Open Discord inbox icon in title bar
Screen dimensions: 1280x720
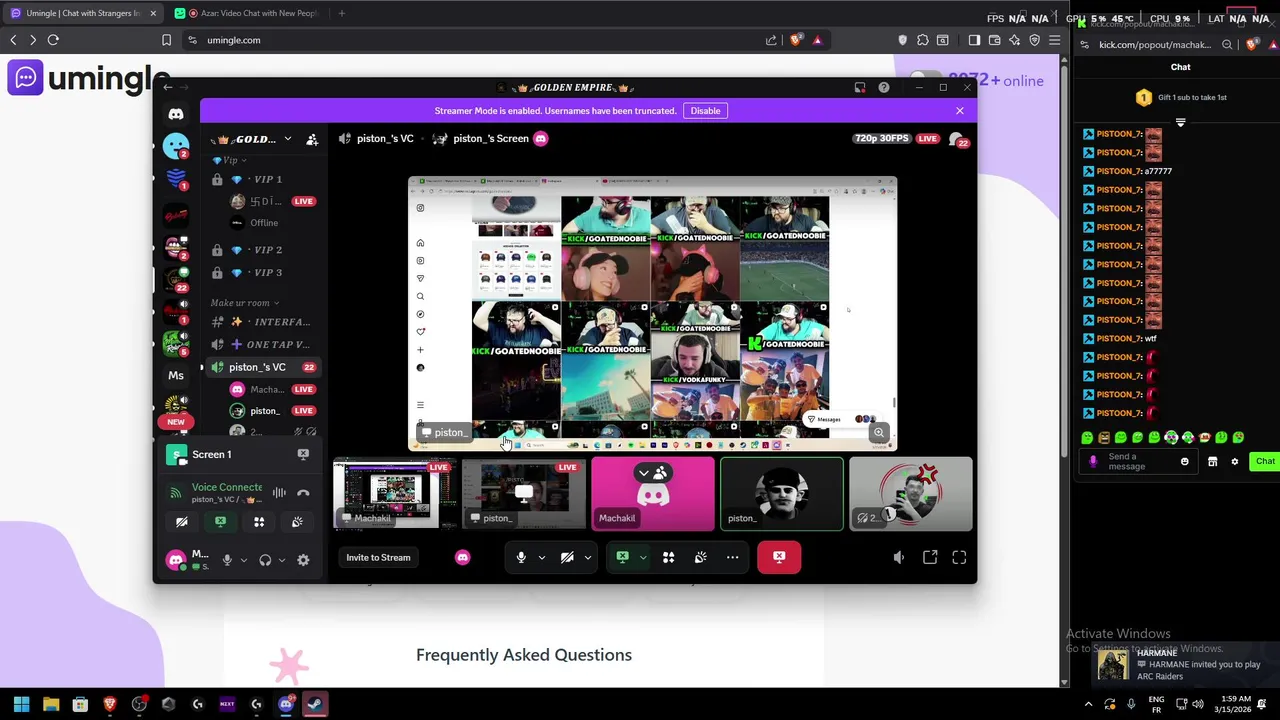tap(860, 88)
